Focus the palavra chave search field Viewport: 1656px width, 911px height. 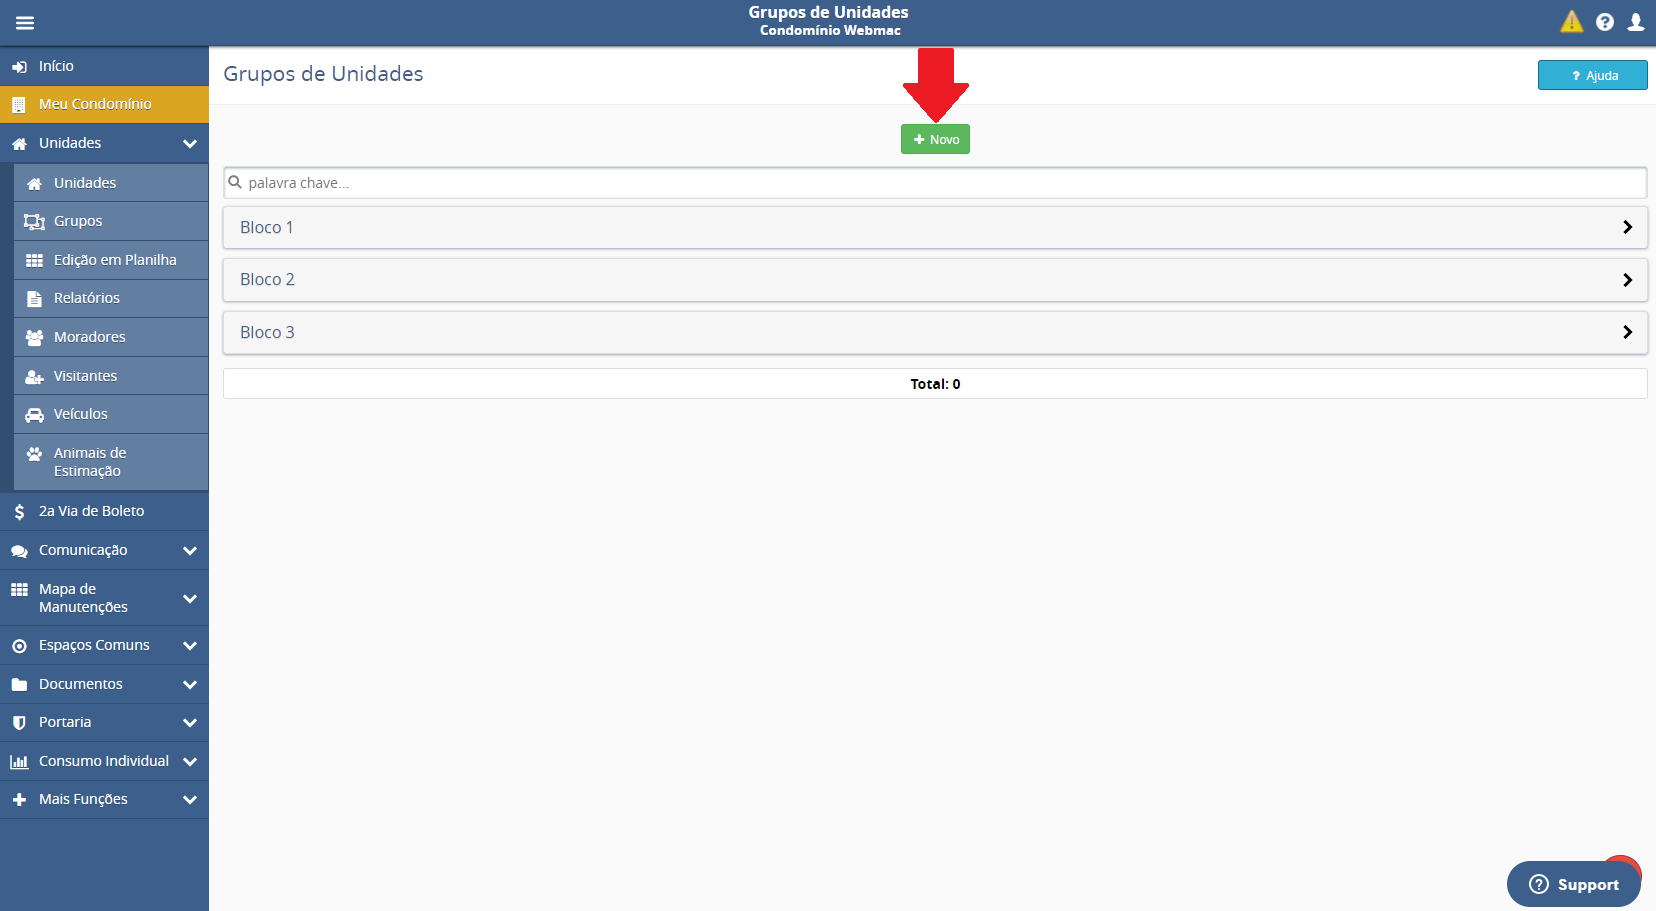pyautogui.click(x=935, y=183)
